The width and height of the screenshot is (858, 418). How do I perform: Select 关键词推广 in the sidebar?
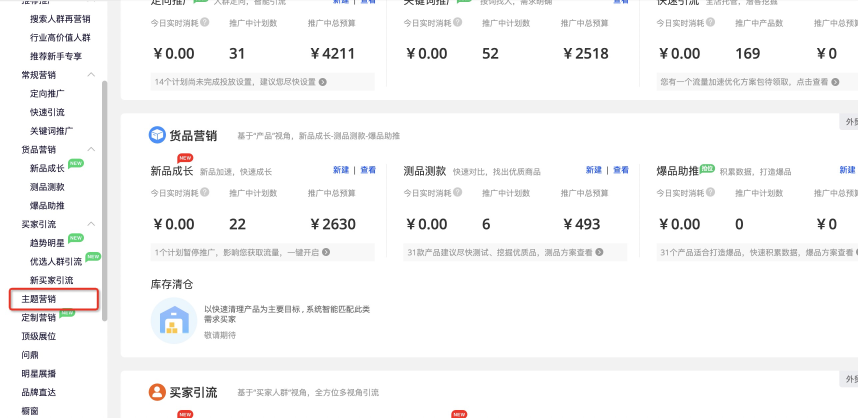click(51, 130)
